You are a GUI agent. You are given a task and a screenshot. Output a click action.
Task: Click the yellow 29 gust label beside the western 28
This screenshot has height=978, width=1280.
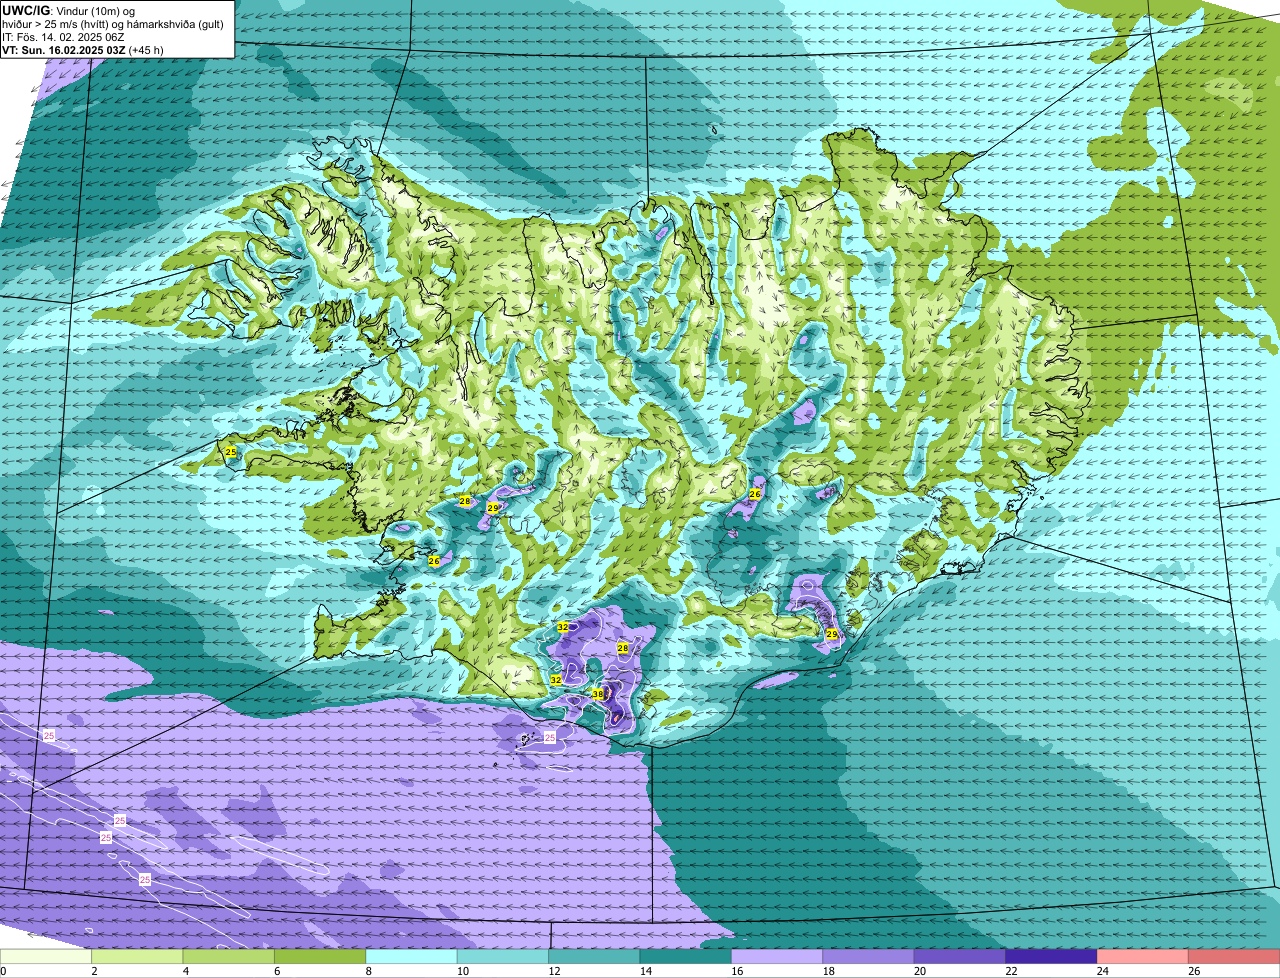(493, 508)
